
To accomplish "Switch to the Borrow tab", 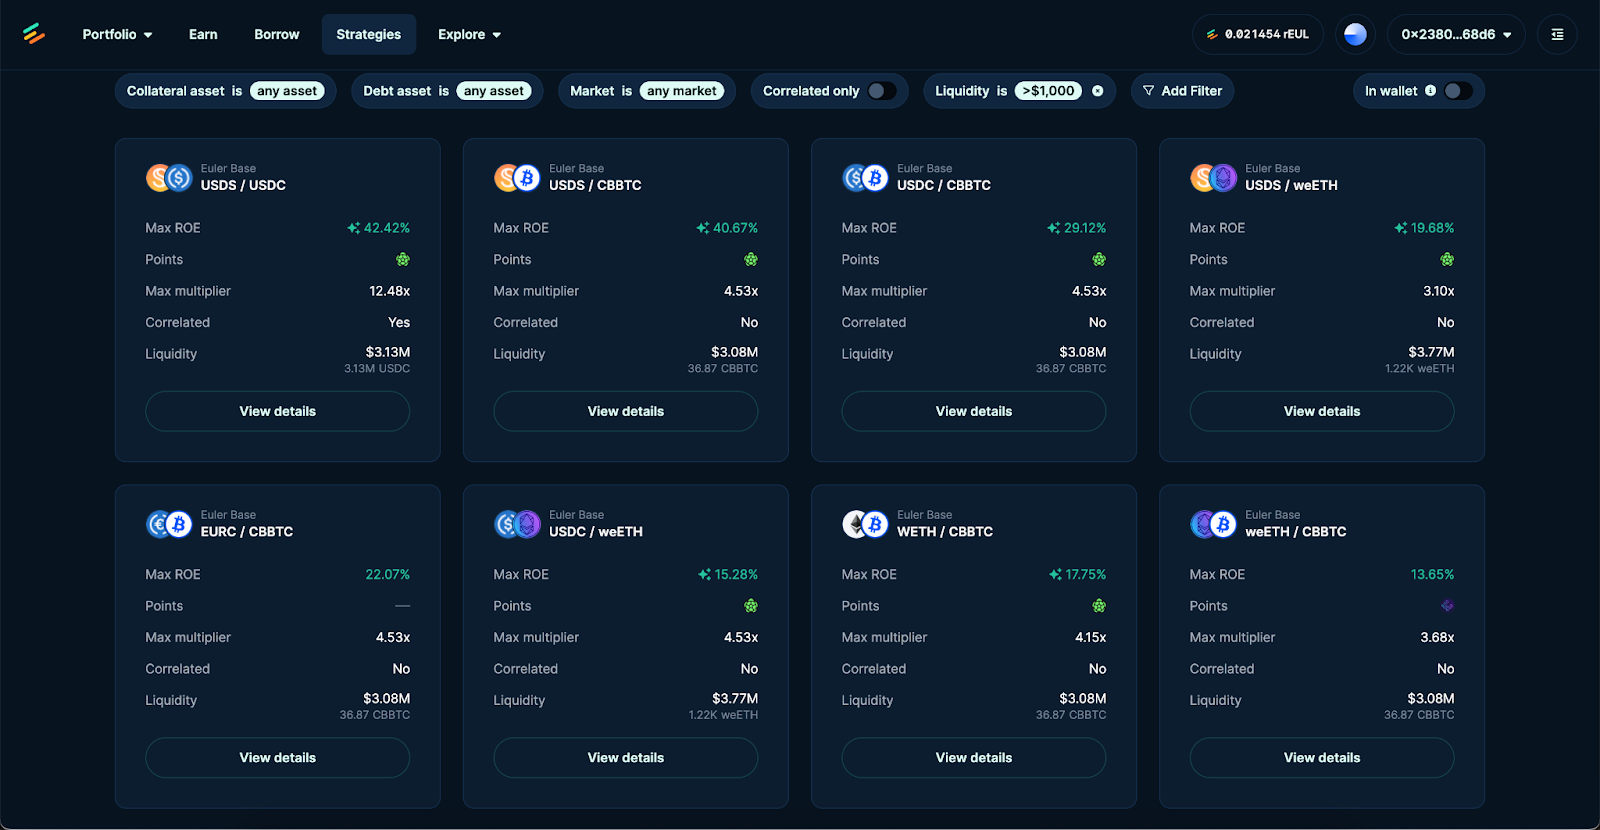I will pos(277,34).
